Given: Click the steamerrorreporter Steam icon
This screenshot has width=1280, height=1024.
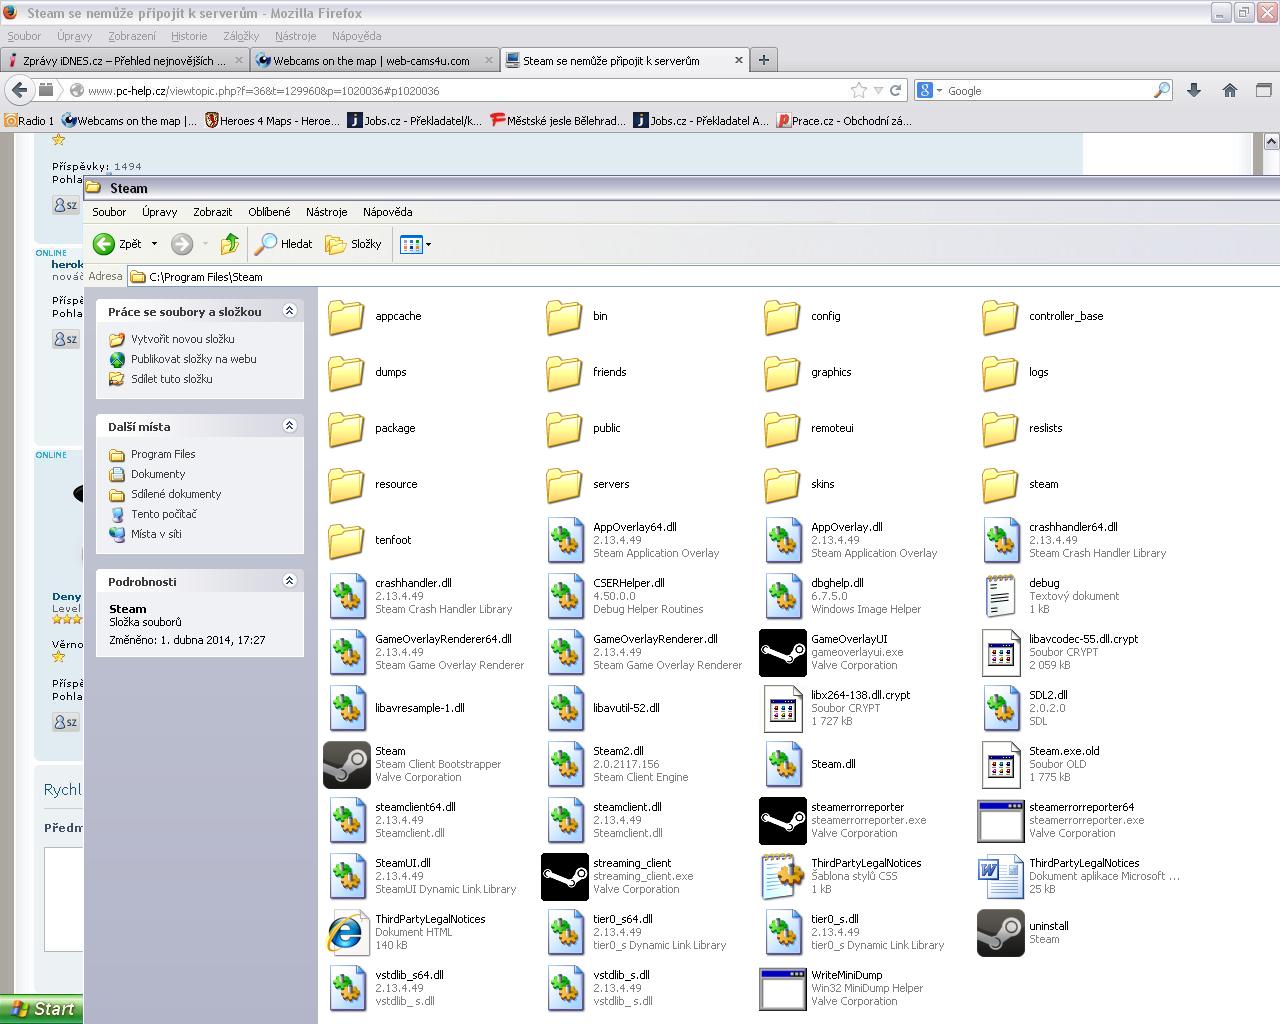Looking at the screenshot, I should pos(782,820).
